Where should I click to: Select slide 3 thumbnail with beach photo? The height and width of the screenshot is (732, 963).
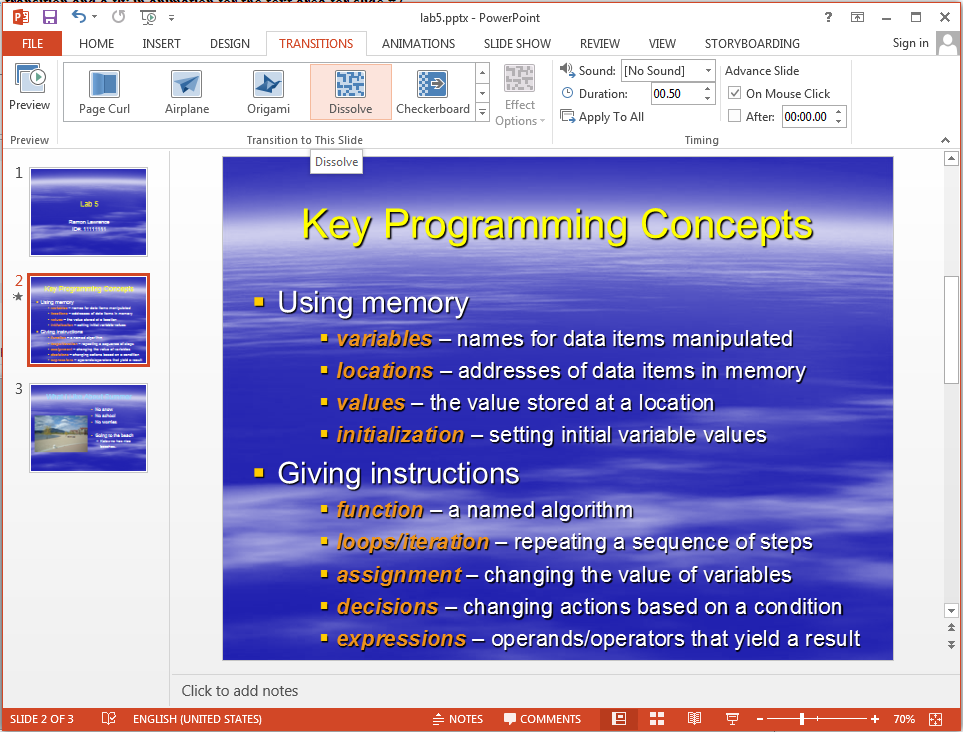pos(88,428)
